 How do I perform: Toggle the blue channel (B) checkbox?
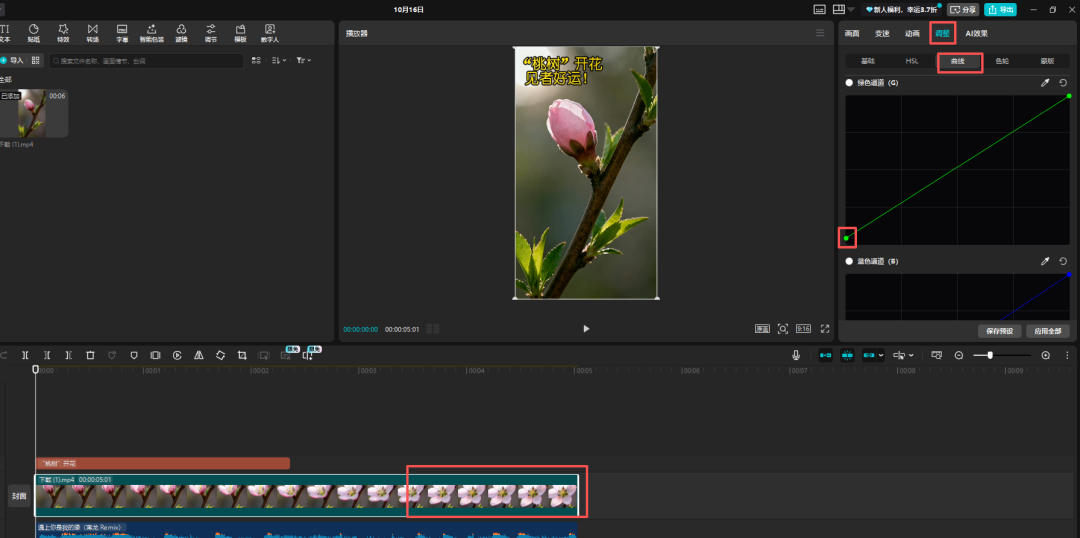point(850,261)
